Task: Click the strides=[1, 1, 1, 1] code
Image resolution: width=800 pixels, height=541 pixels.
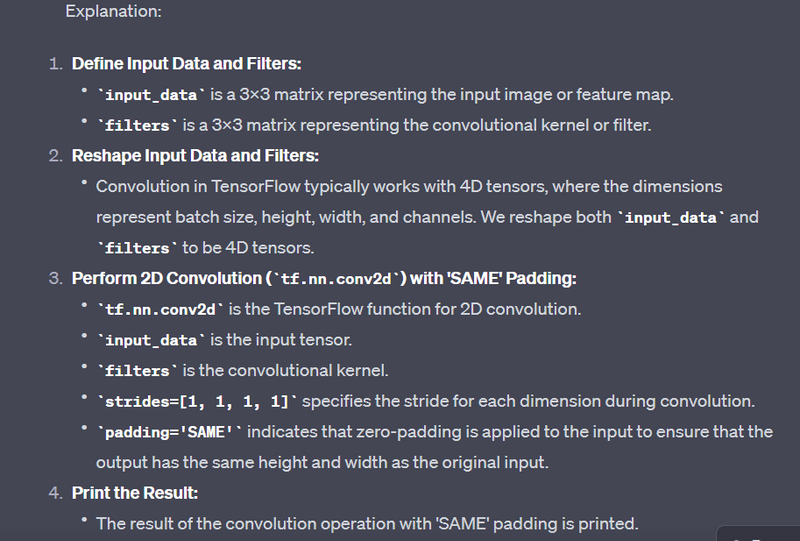Action: click(x=196, y=401)
